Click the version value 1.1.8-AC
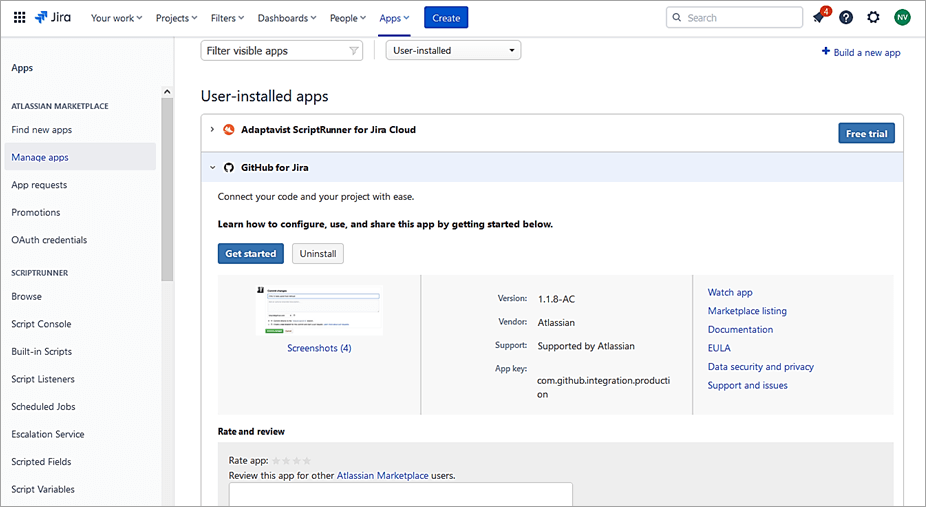The width and height of the screenshot is (926, 507). coord(556,299)
